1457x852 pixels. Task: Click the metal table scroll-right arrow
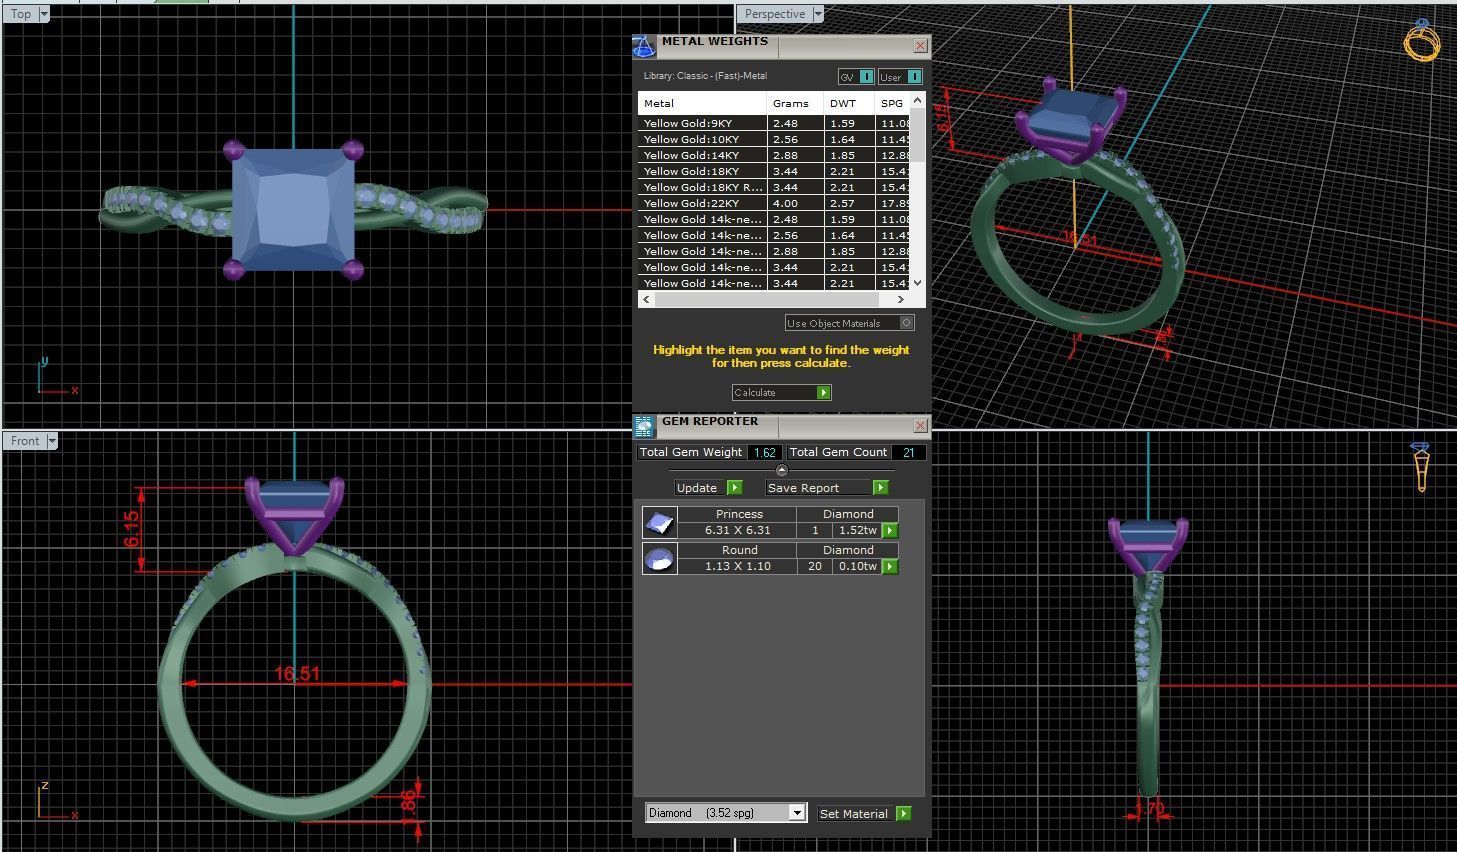point(902,299)
